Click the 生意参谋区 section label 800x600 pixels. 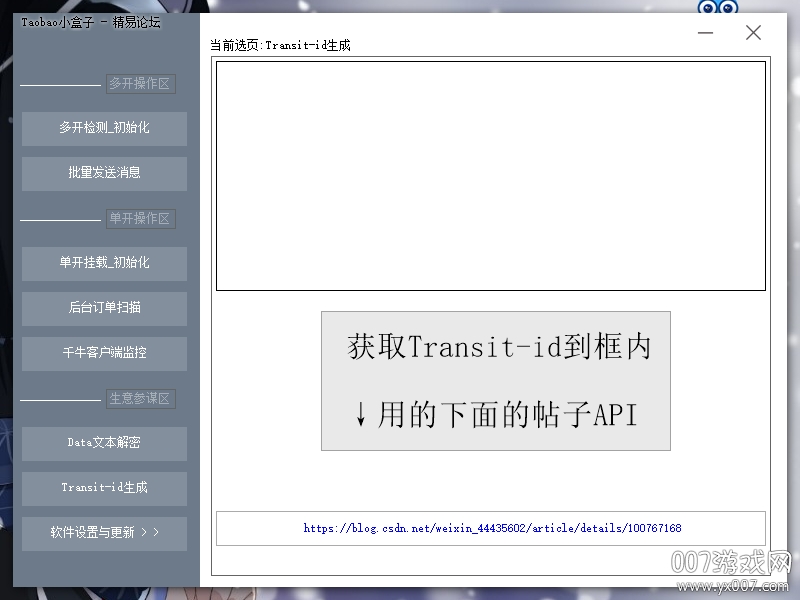coord(140,398)
